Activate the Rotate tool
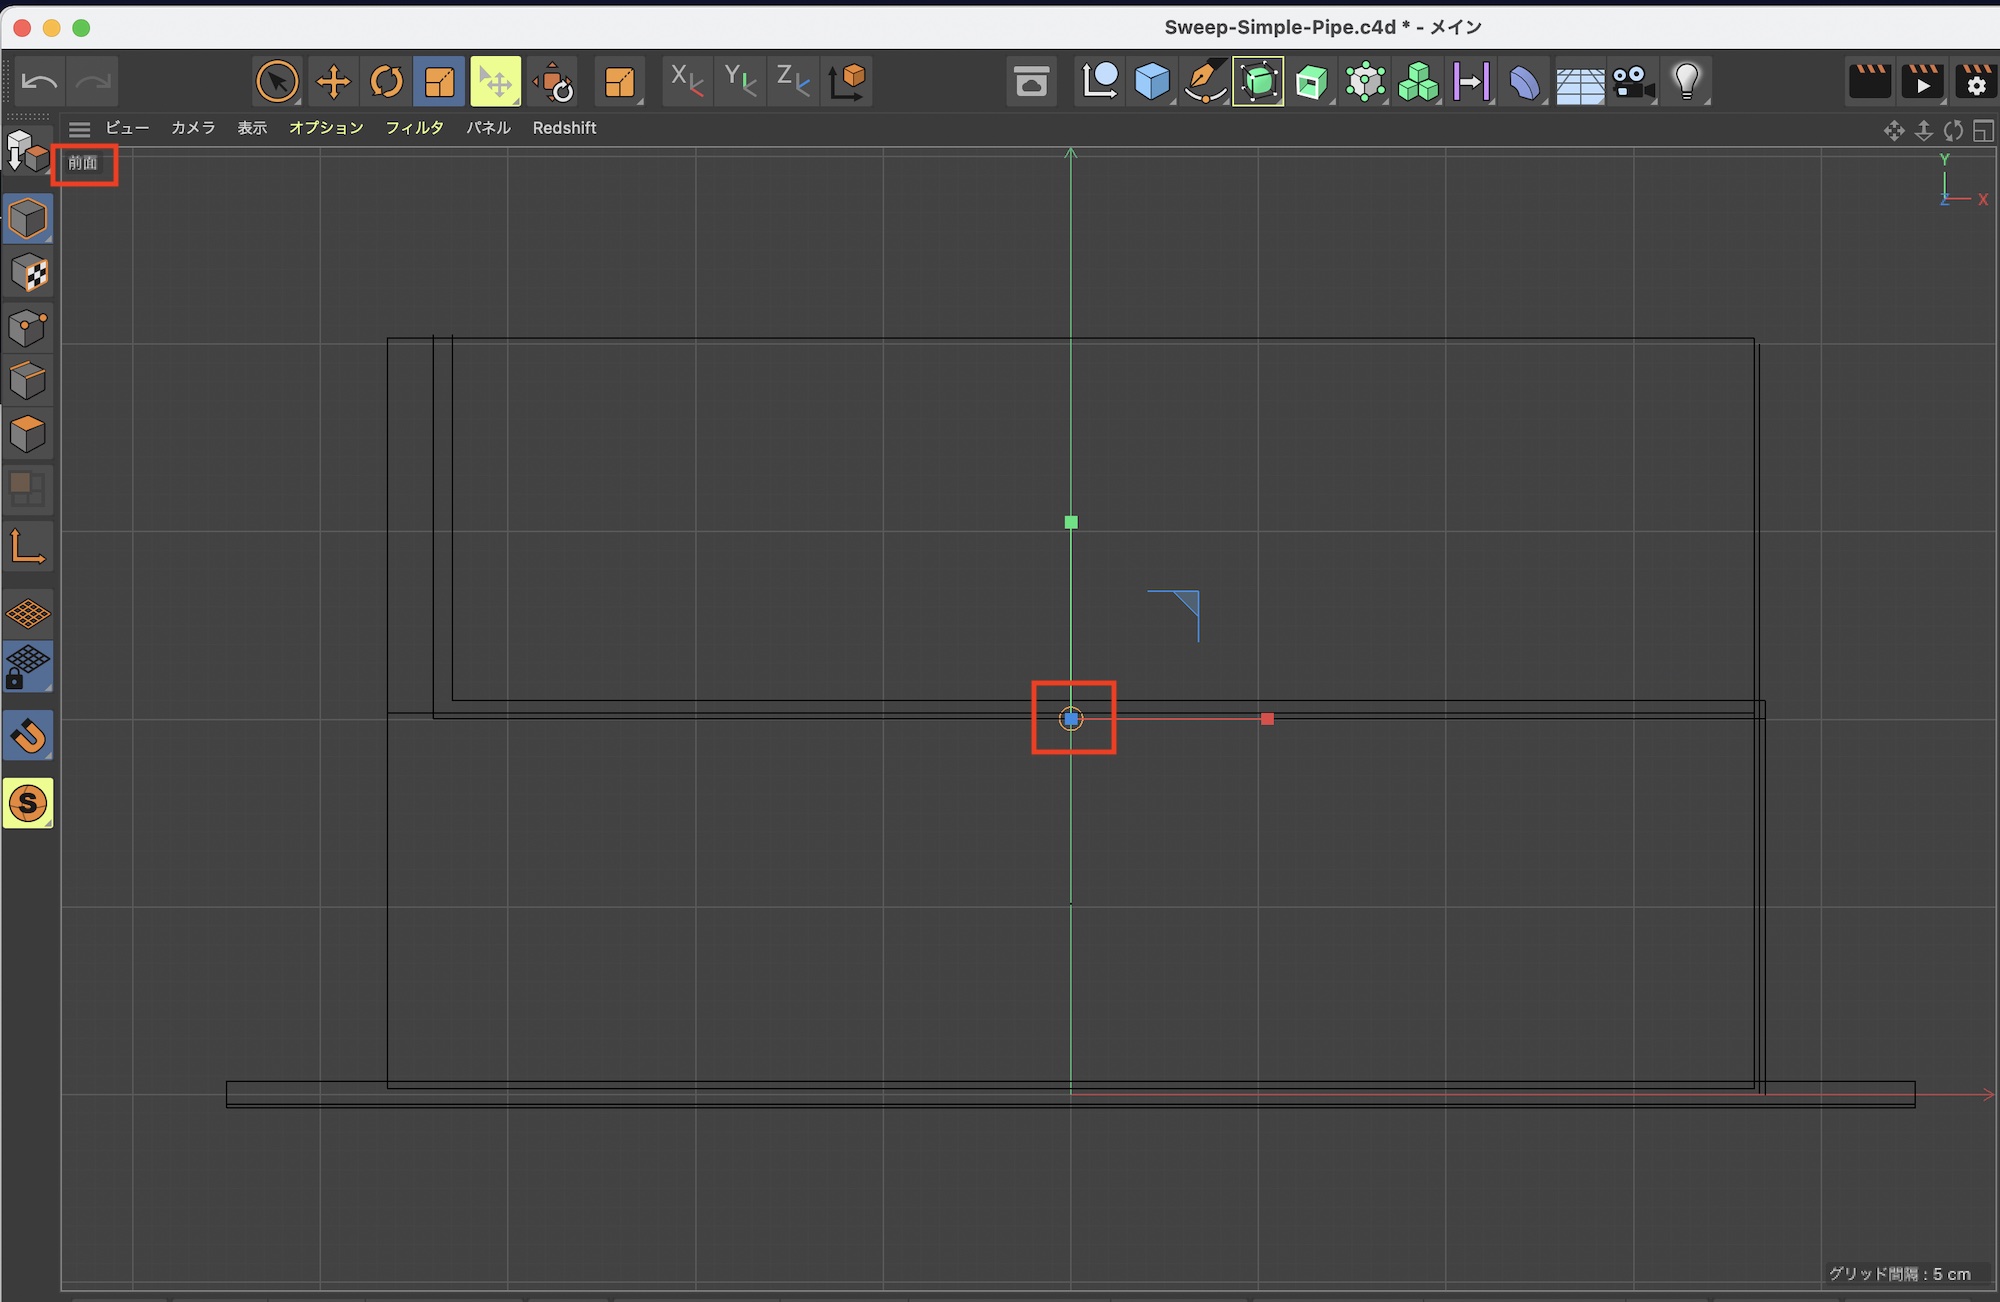Image resolution: width=2000 pixels, height=1302 pixels. (386, 82)
